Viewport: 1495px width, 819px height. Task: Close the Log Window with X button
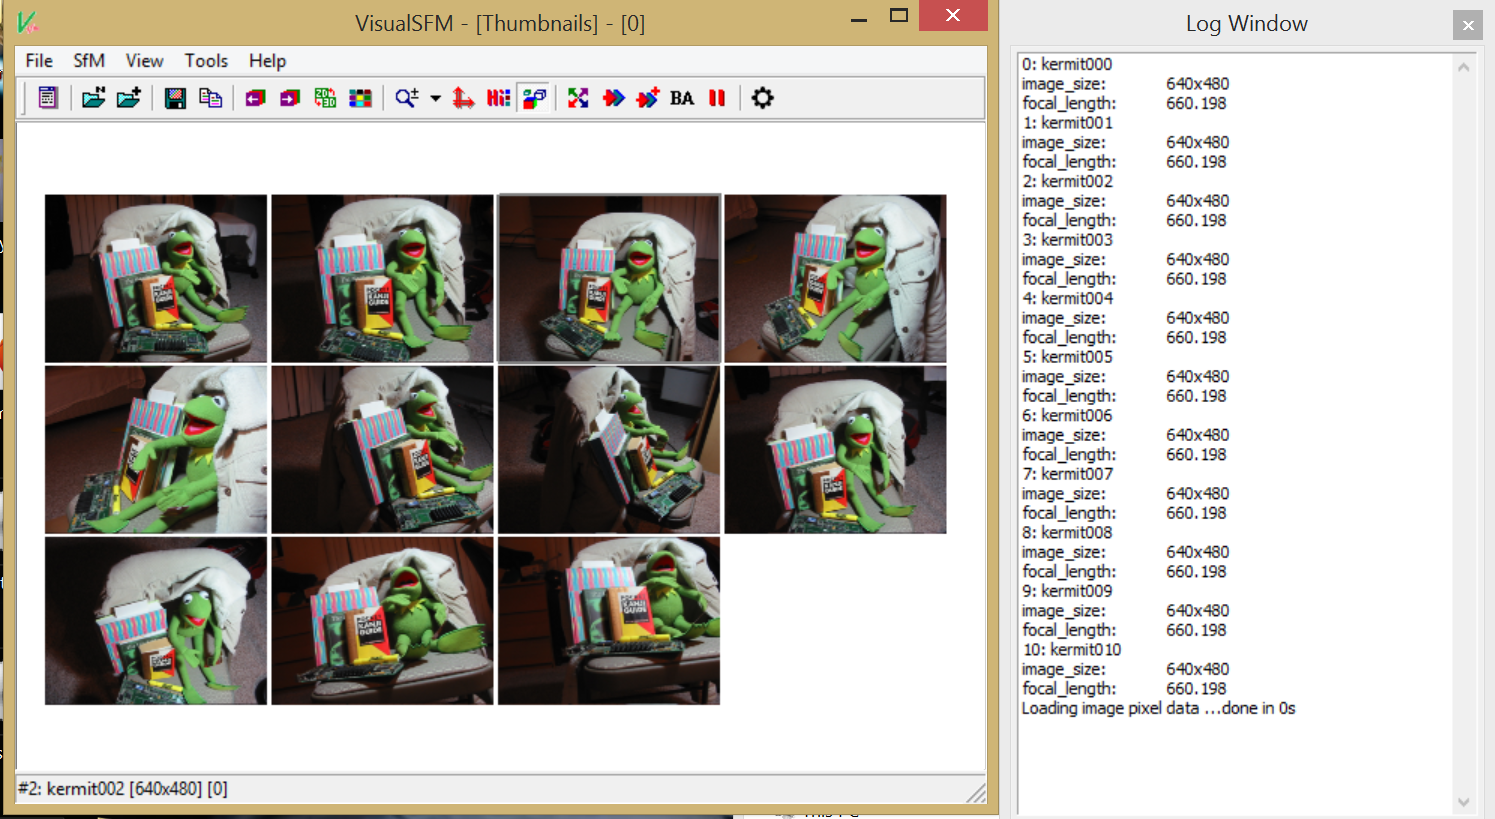1467,25
